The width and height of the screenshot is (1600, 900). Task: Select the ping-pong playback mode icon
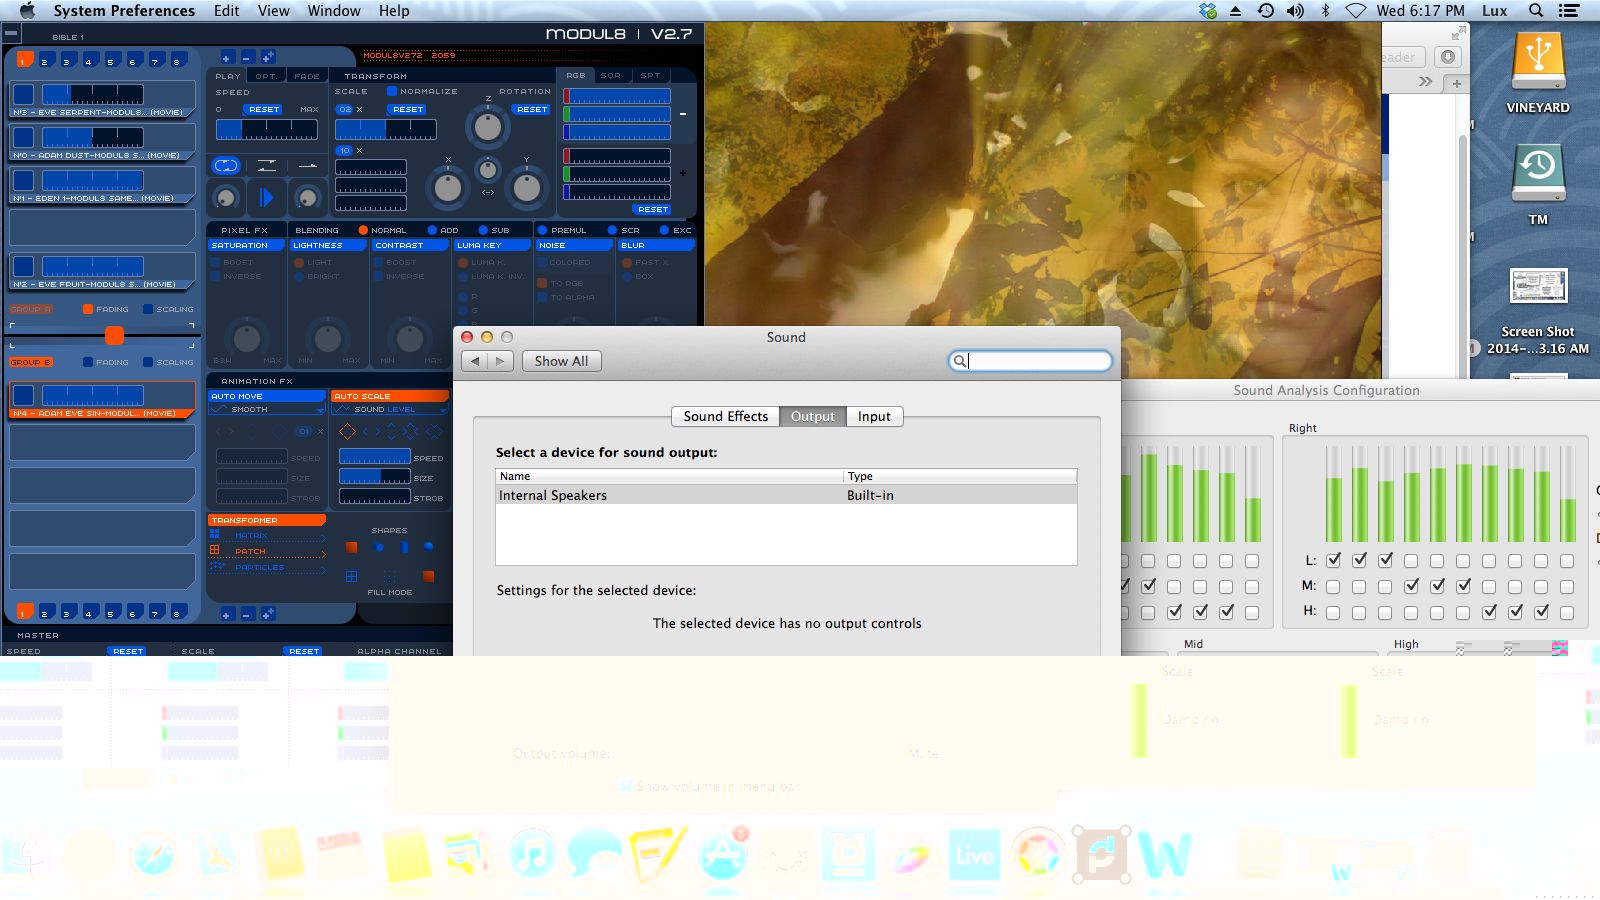[x=266, y=166]
